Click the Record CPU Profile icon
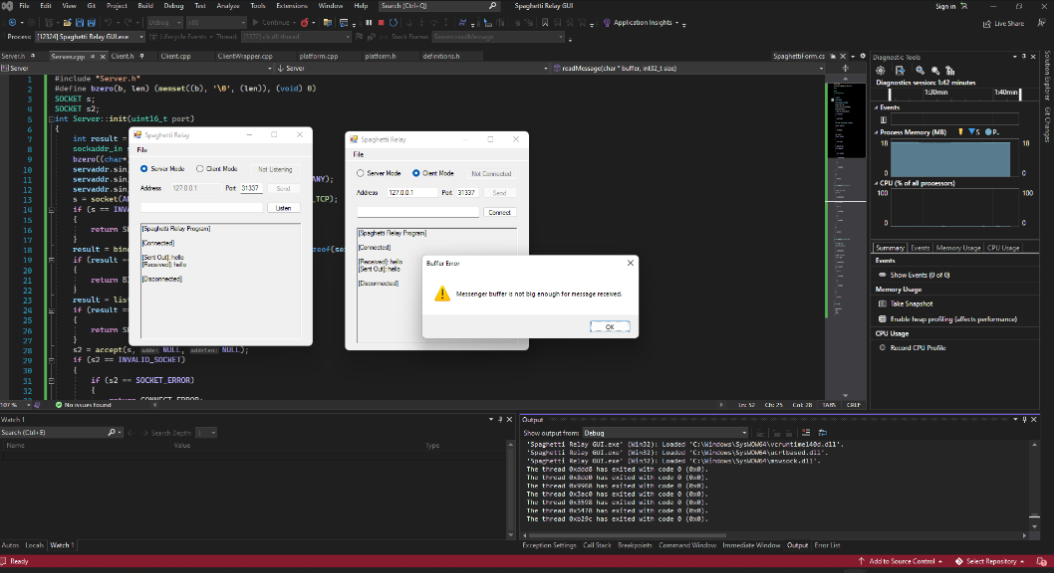Viewport: 1054px width, 573px height. coord(883,348)
